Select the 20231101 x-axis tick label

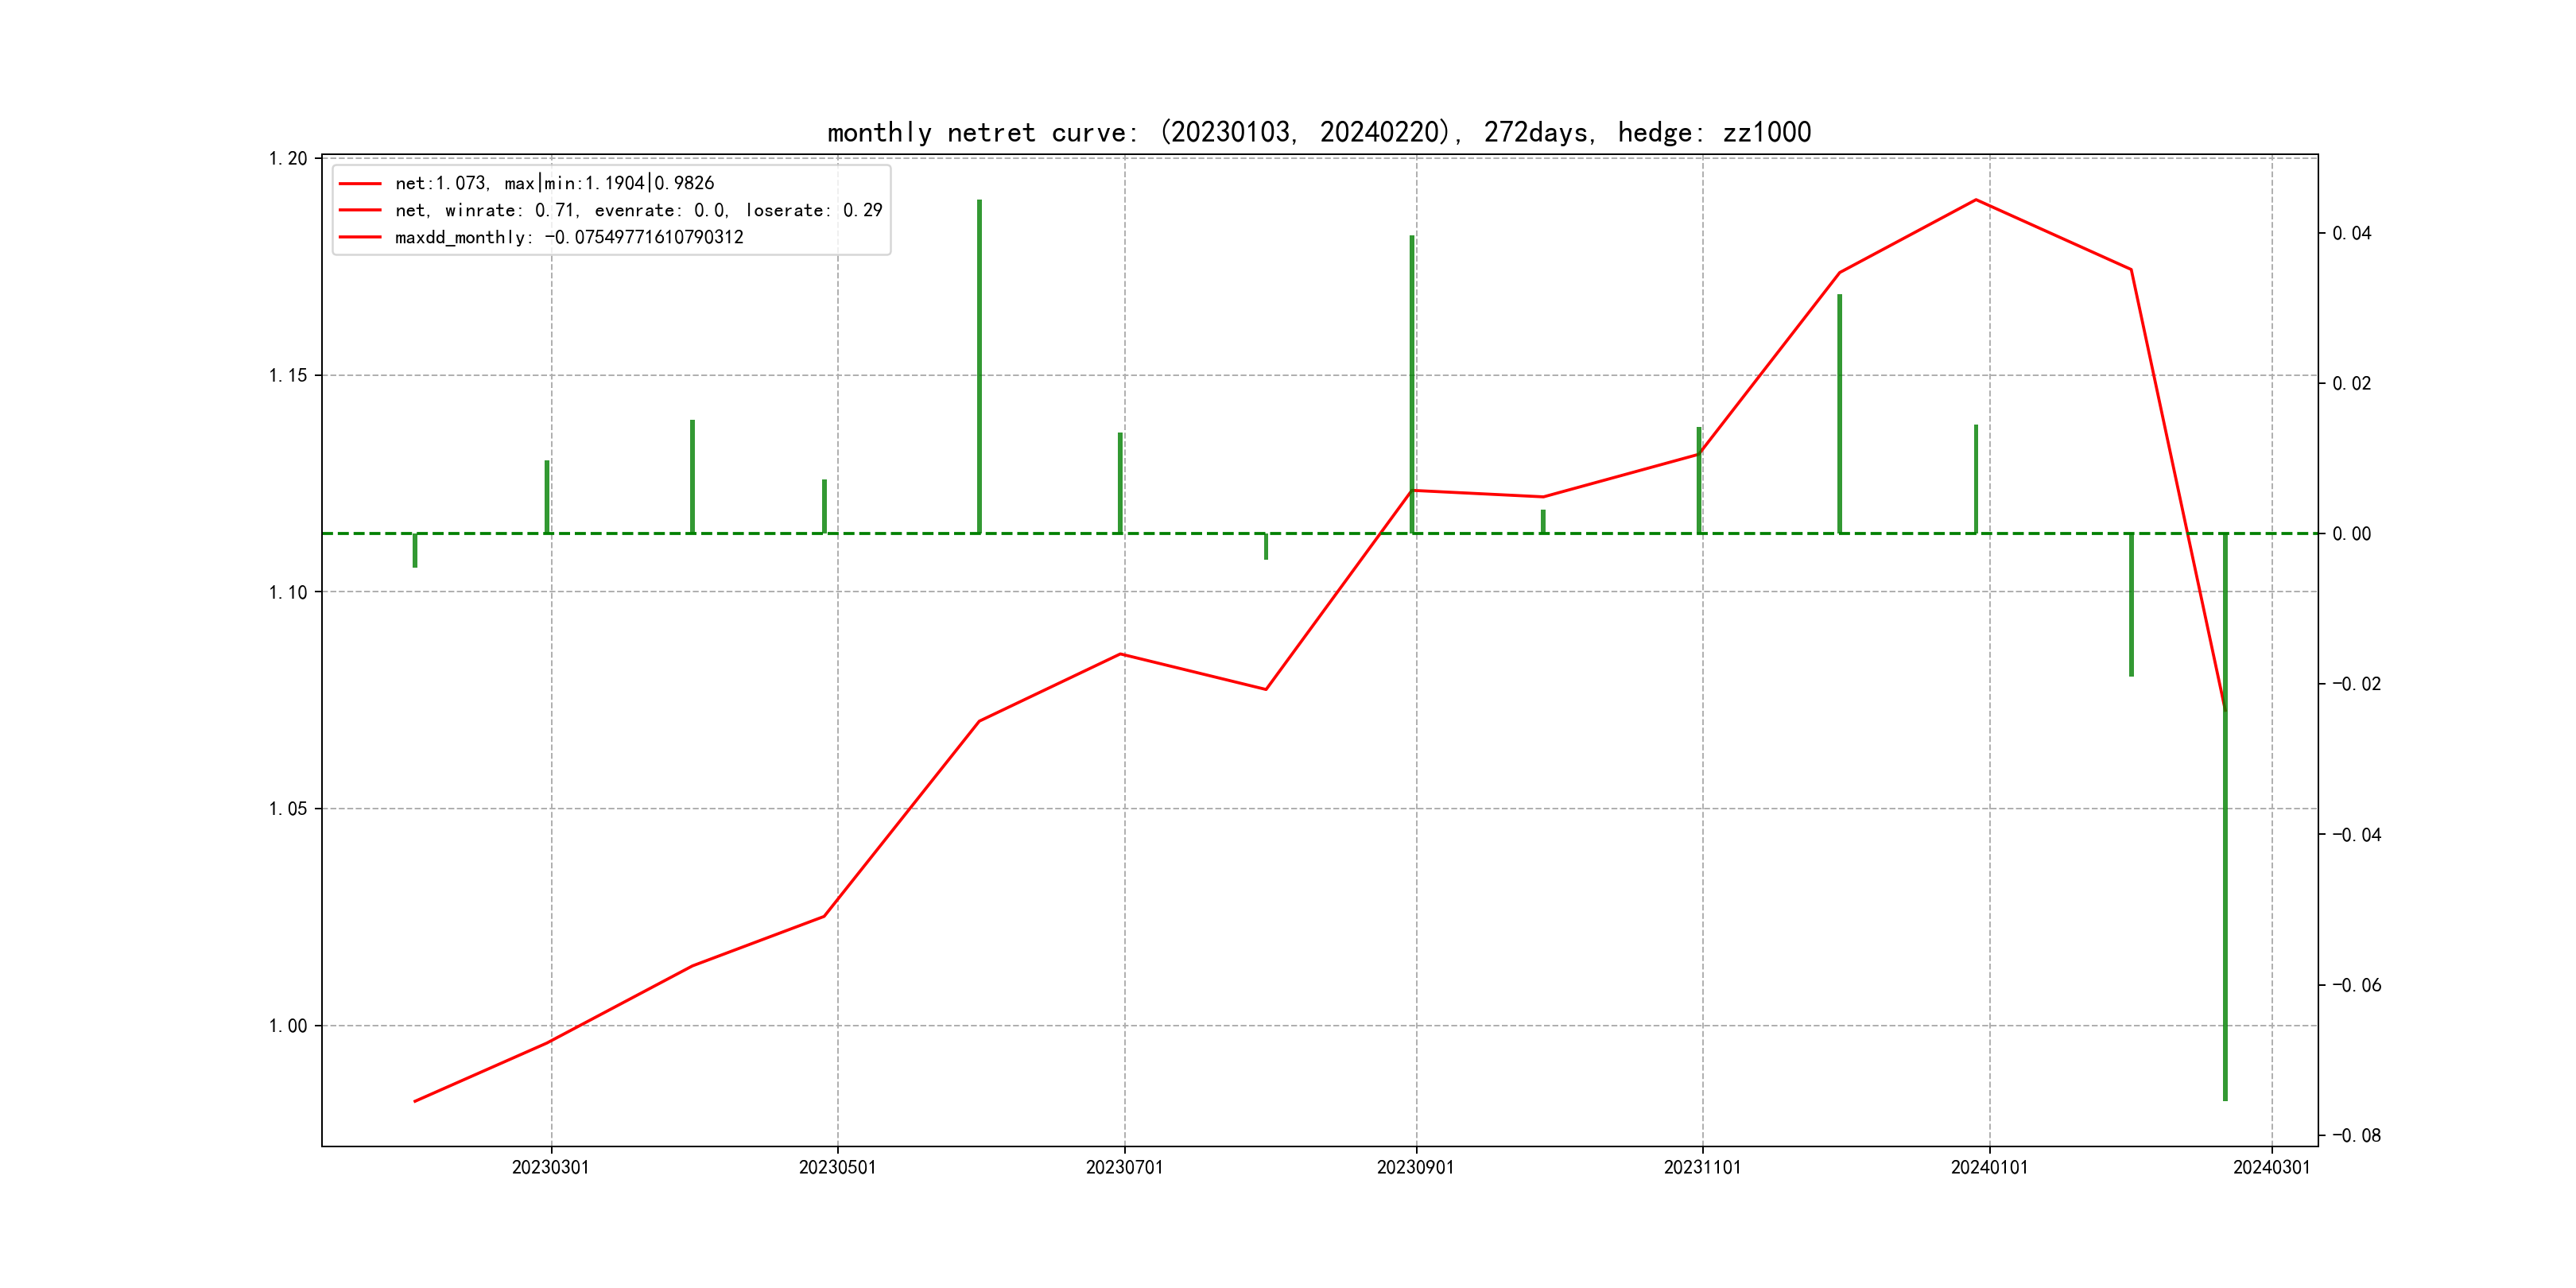[x=1702, y=1167]
